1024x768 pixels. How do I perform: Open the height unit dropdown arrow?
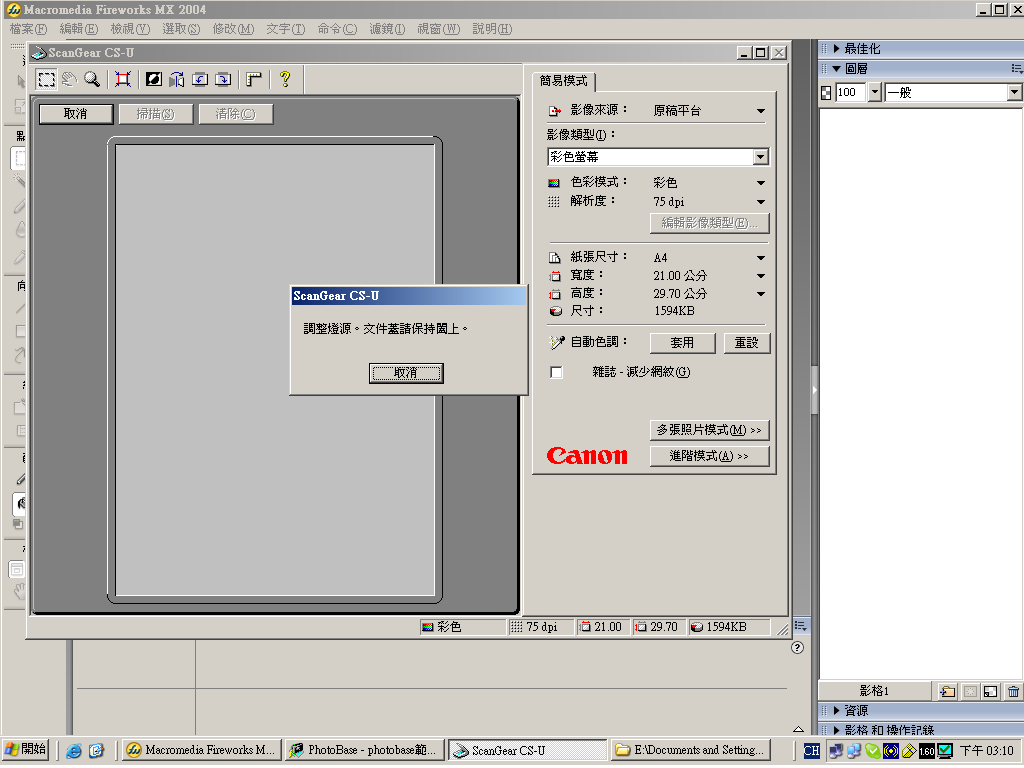tap(761, 294)
